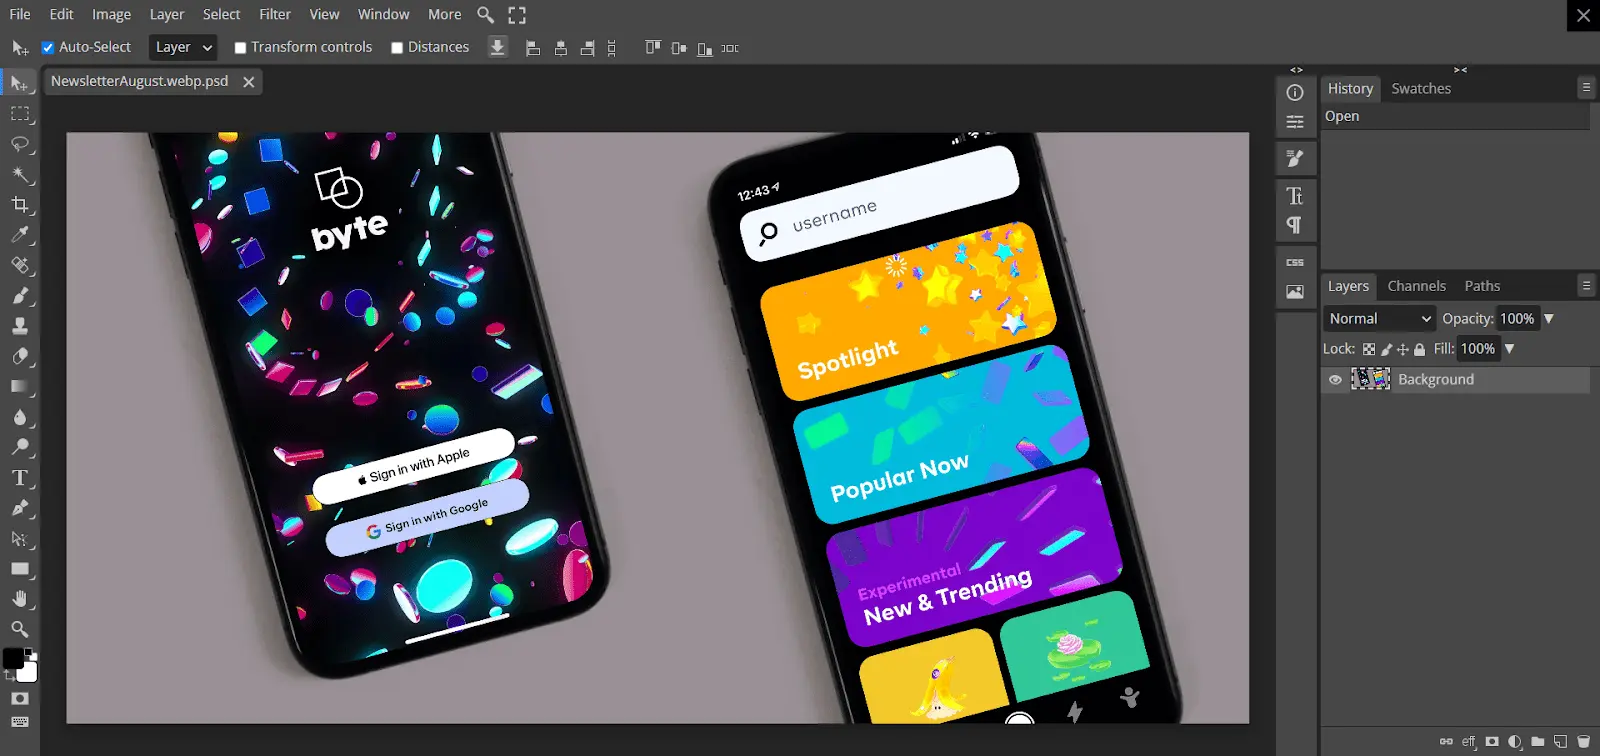This screenshot has height=756, width=1600.
Task: Click the search magnifier in menu bar
Action: 486,15
